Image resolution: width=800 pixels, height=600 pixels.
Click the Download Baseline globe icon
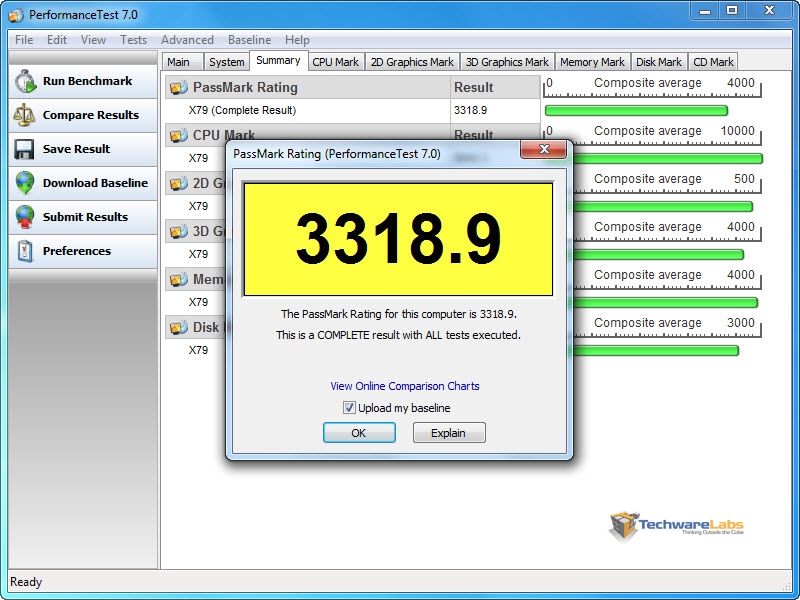click(24, 183)
